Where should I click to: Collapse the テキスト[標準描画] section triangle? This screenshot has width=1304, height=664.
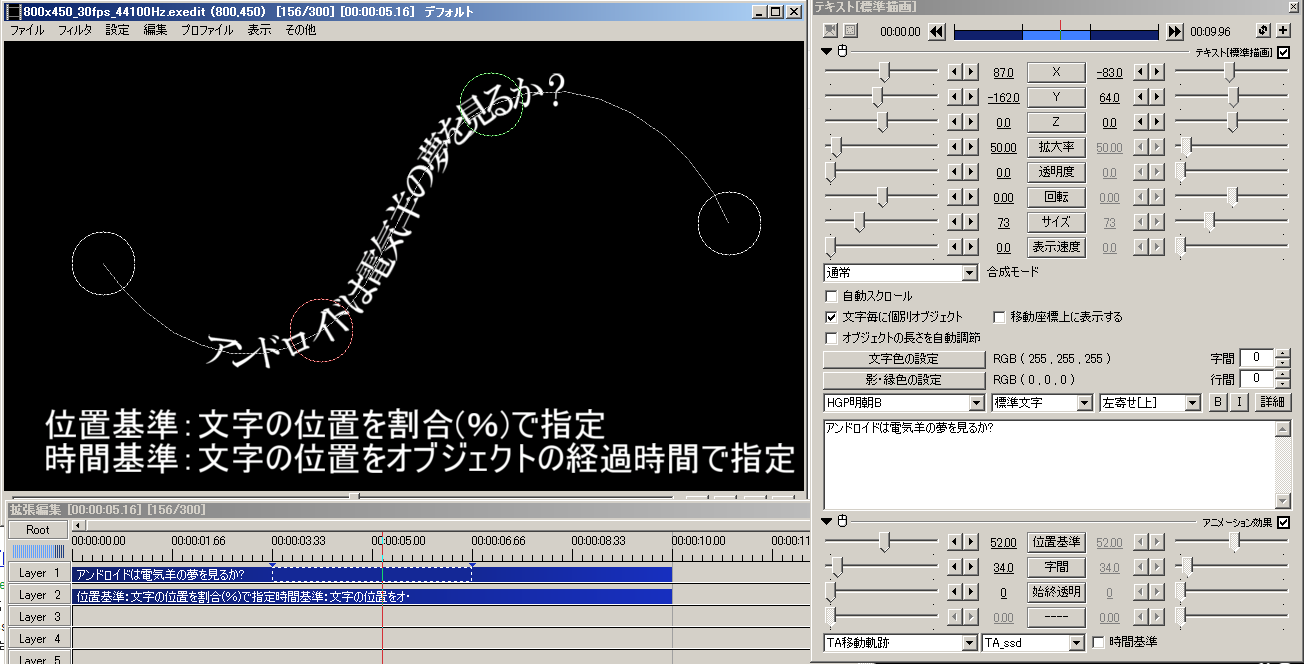click(x=827, y=52)
